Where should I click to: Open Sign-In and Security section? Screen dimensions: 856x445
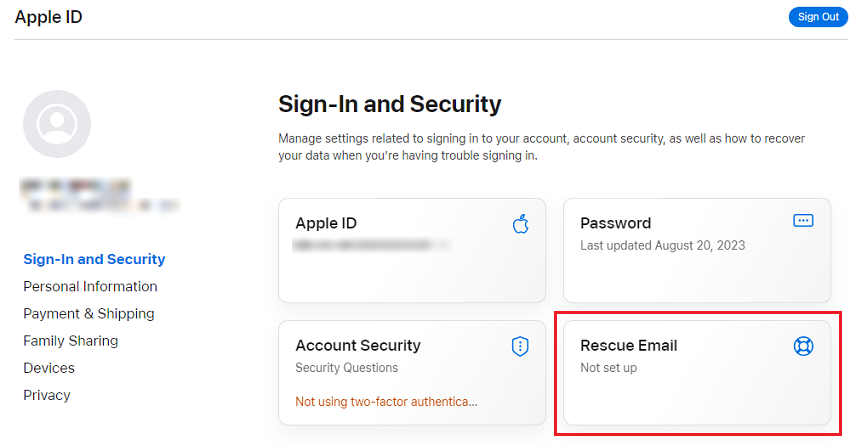point(94,259)
